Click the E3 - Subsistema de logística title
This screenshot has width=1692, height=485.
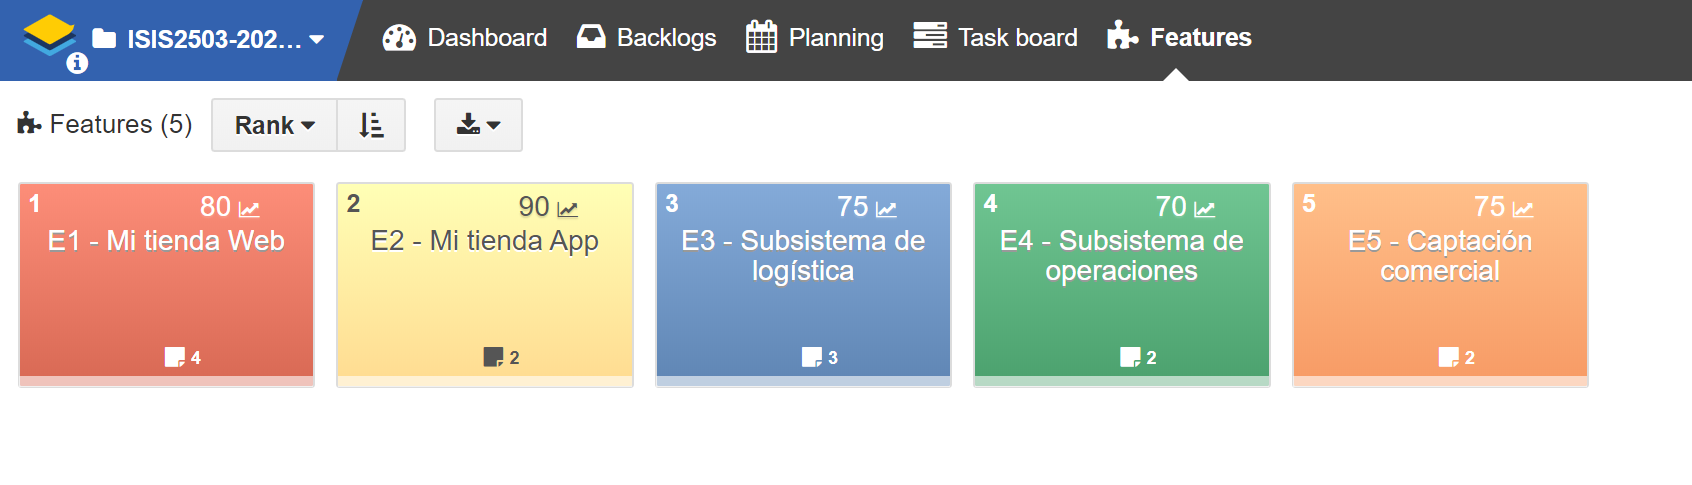pyautogui.click(x=803, y=256)
